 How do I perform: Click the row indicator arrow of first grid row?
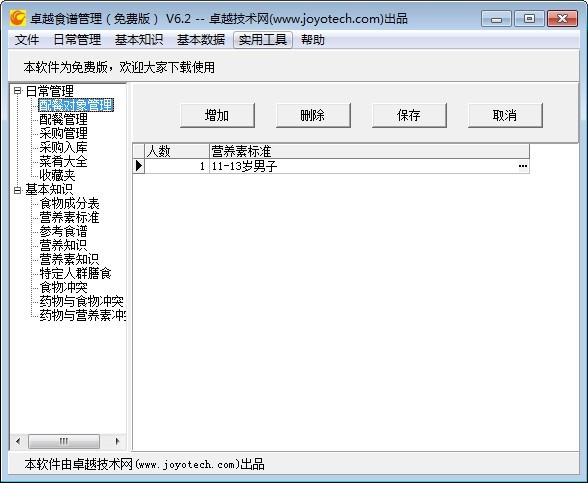click(139, 166)
